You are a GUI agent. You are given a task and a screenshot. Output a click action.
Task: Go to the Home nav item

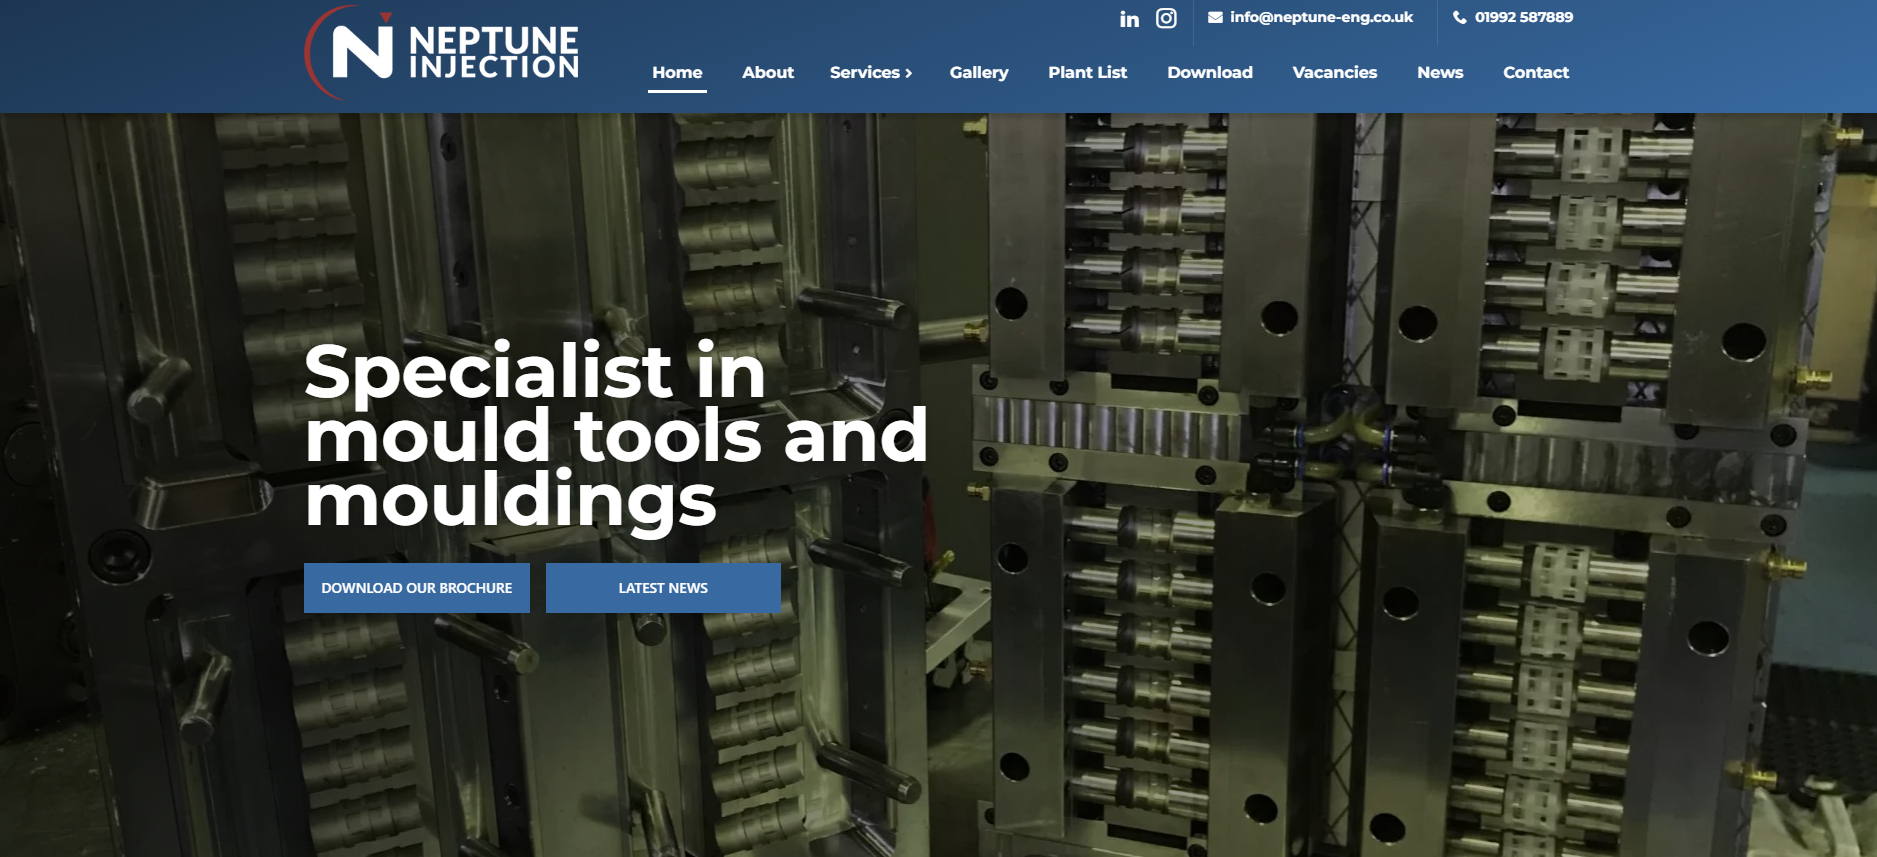677,72
